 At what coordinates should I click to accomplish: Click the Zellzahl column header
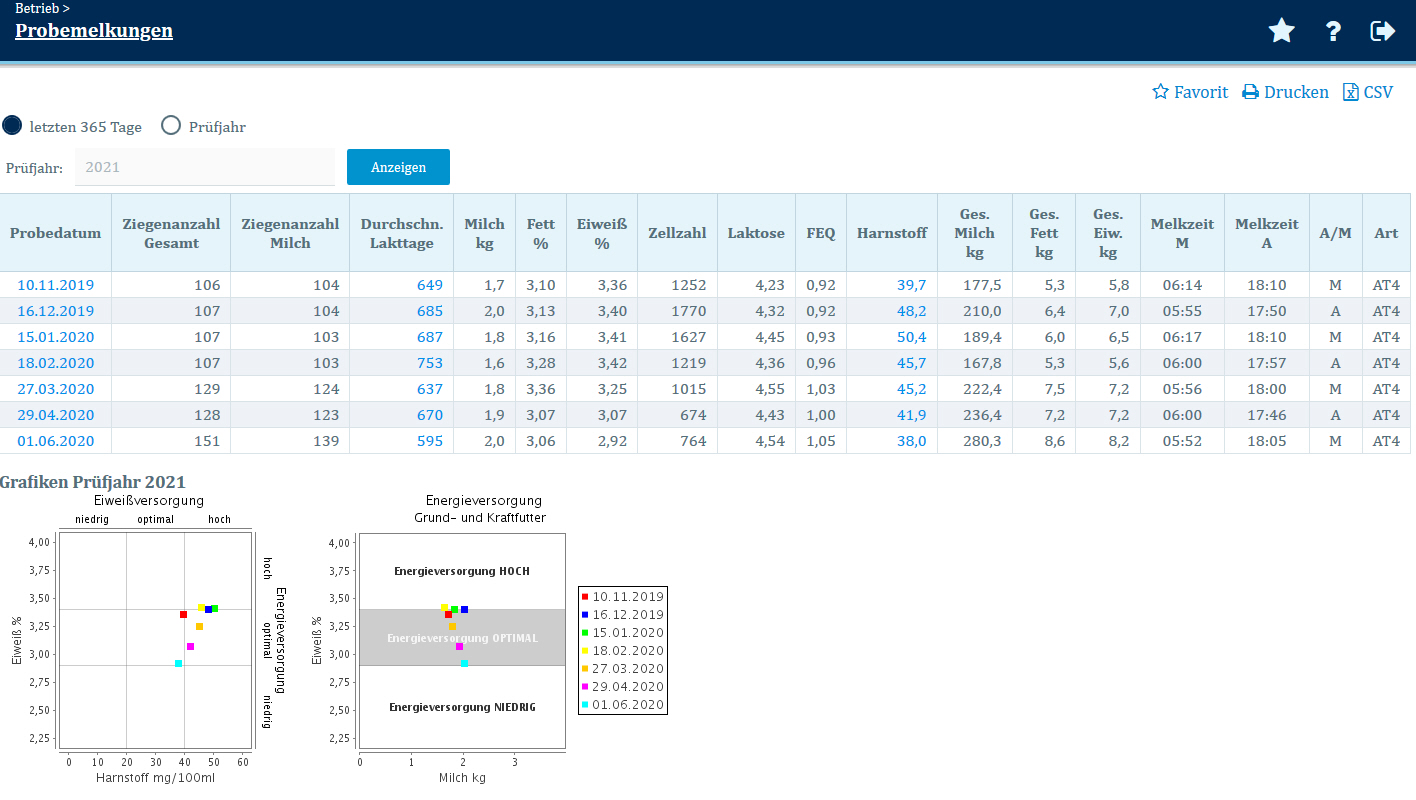[677, 233]
